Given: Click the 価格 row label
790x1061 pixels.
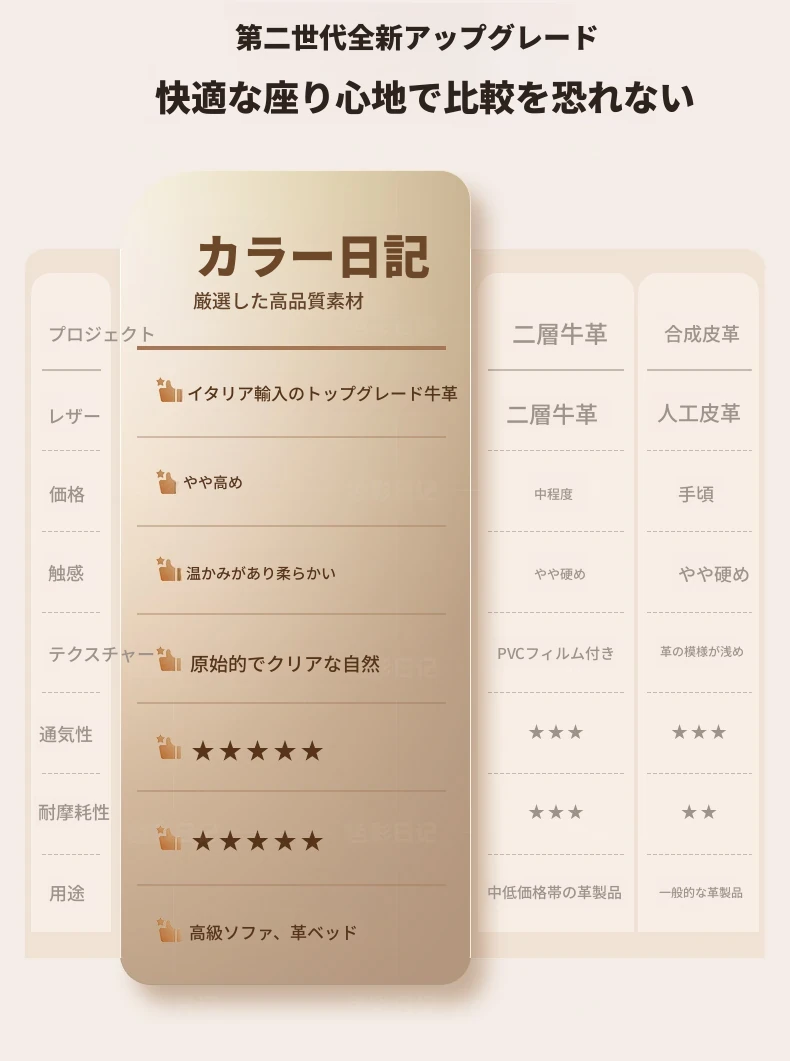Looking at the screenshot, I should 67,495.
